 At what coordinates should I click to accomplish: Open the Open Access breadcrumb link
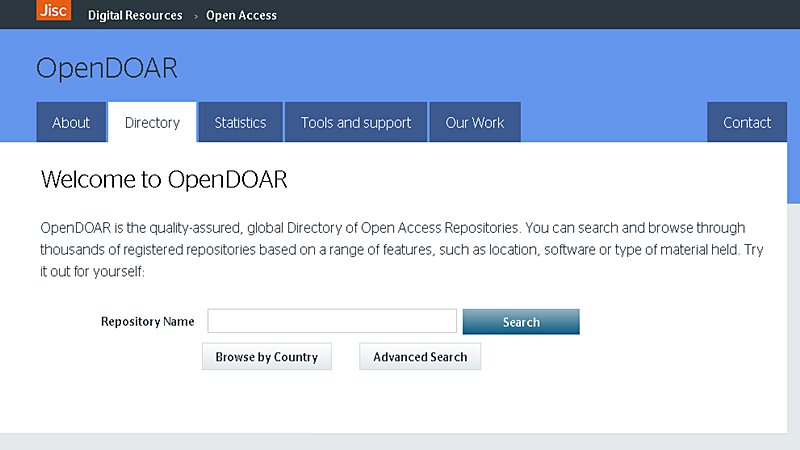241,15
